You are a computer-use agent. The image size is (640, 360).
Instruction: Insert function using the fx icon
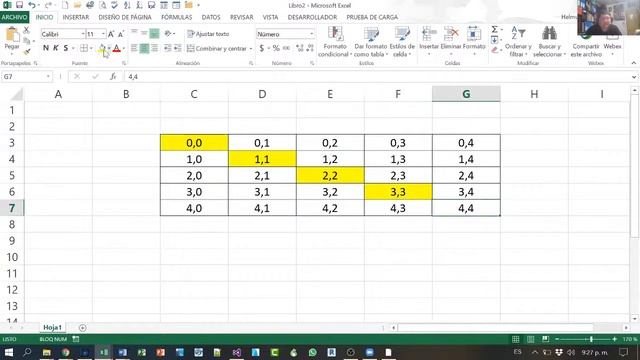click(113, 77)
